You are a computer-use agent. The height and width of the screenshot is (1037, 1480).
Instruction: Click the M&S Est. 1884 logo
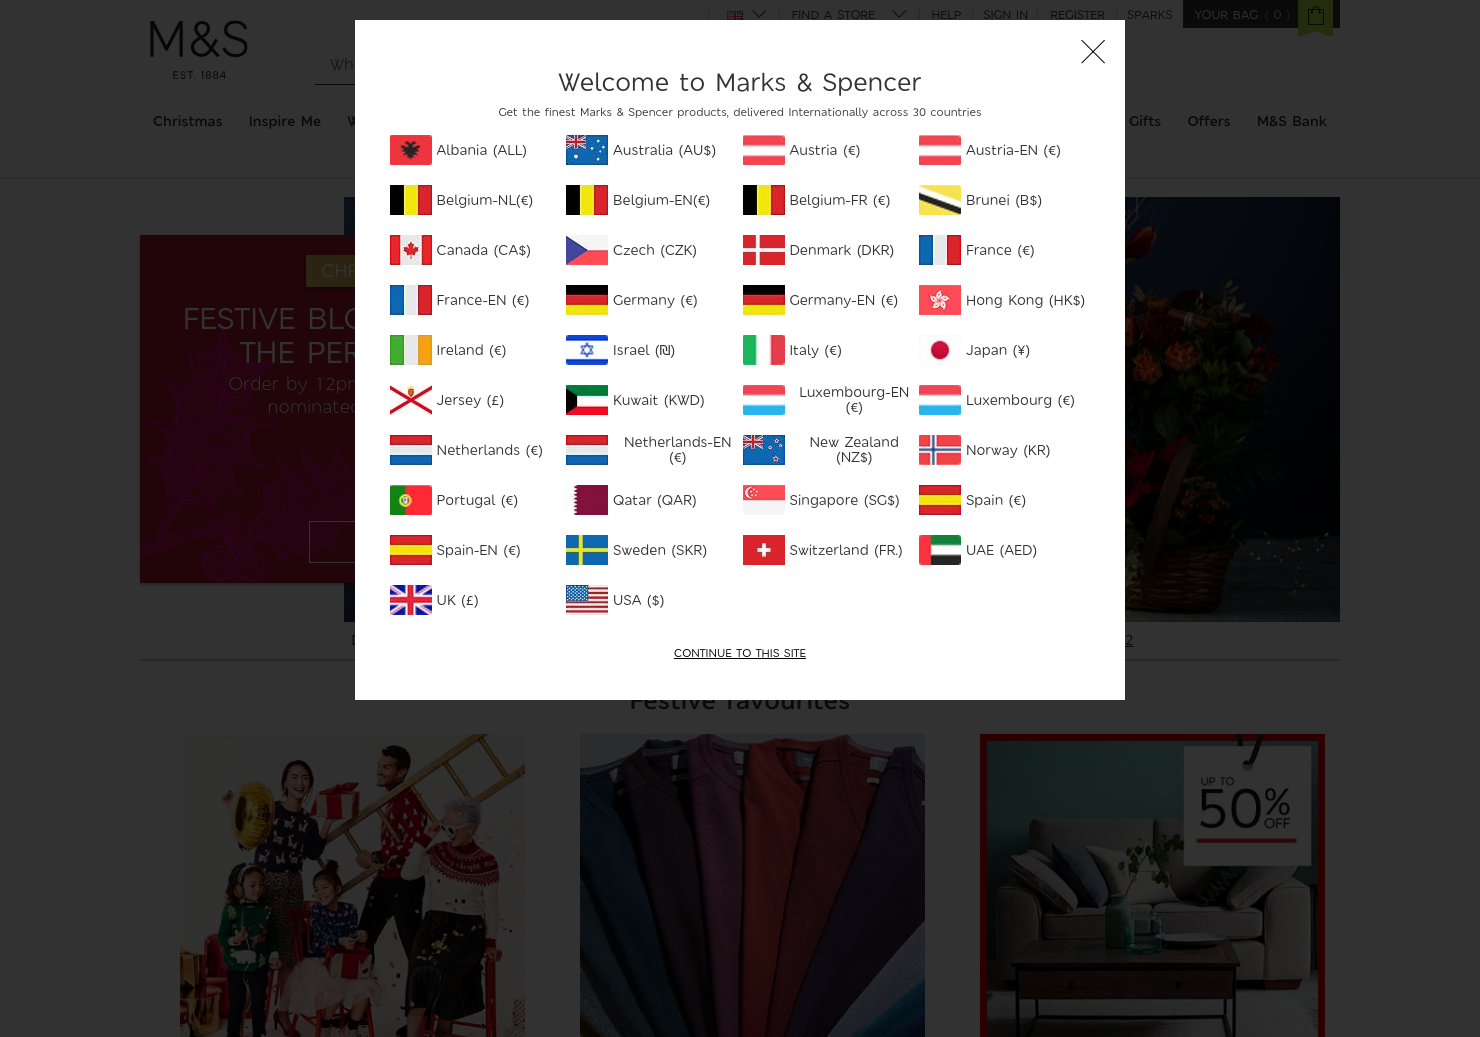[199, 50]
